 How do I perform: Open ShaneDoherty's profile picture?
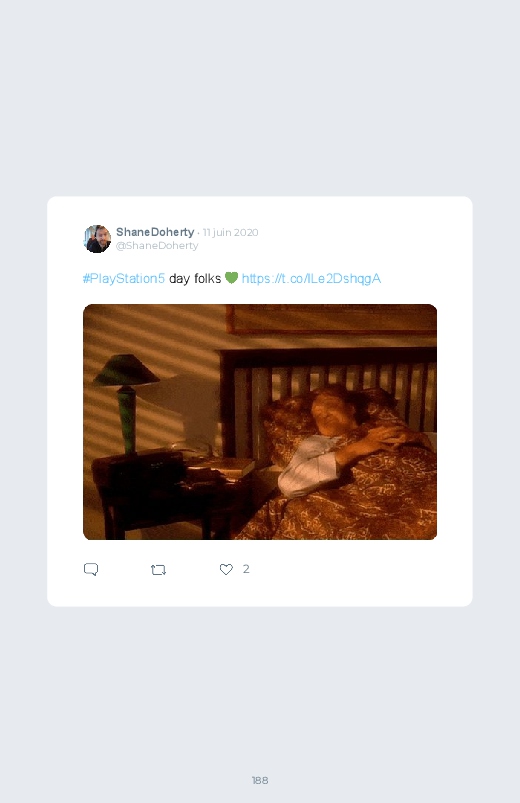coord(97,239)
